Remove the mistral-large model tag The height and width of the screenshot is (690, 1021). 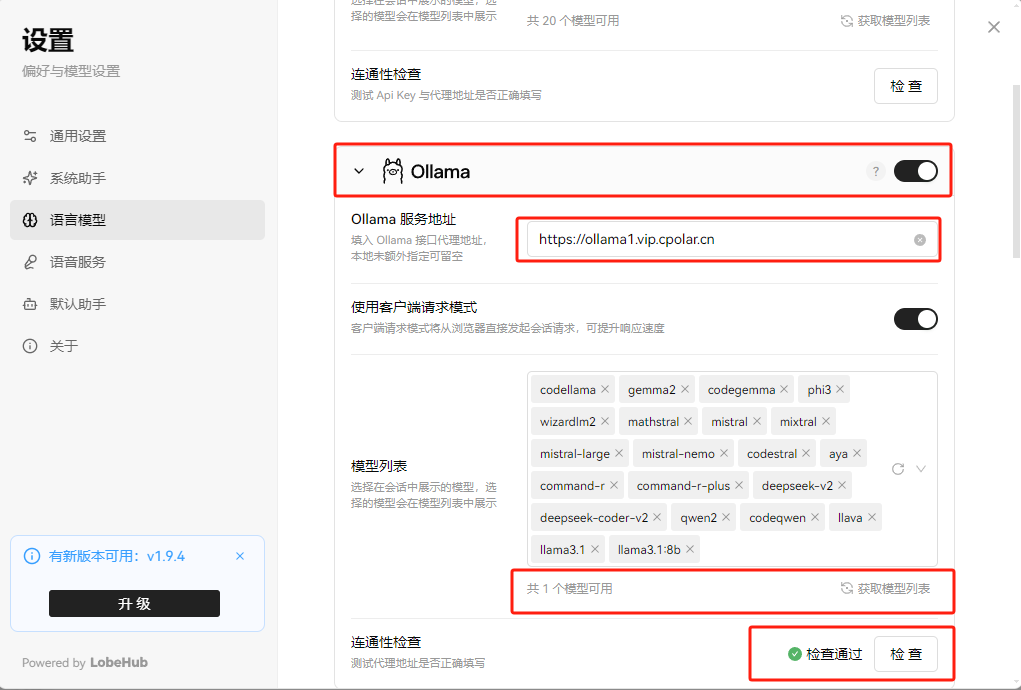619,453
